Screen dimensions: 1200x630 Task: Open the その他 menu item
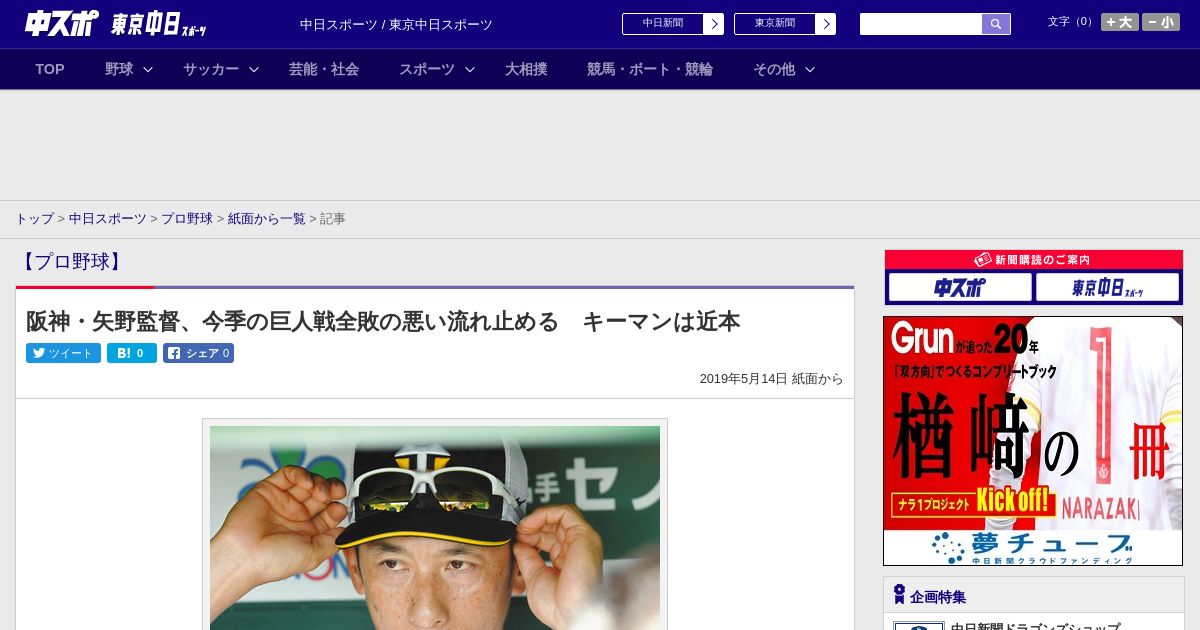coord(774,69)
